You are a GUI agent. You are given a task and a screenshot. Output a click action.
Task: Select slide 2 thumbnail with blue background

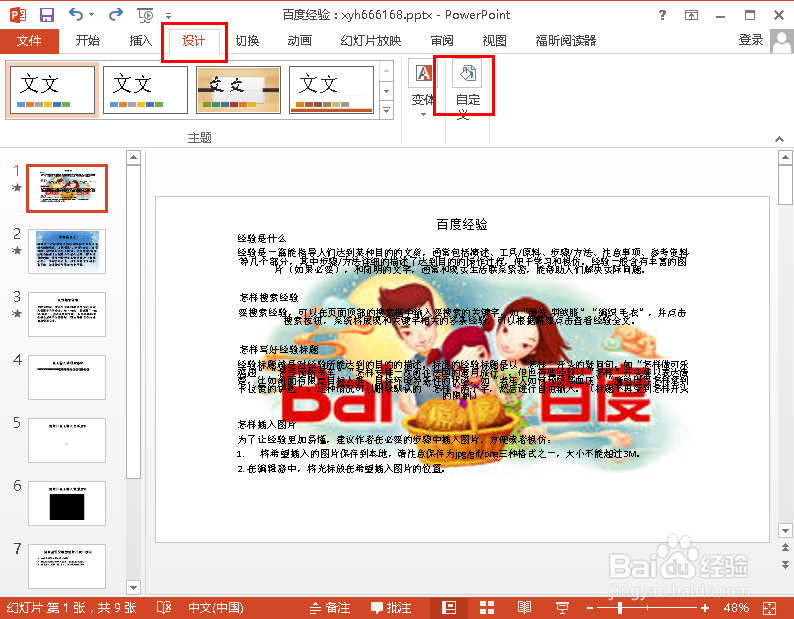pos(67,251)
